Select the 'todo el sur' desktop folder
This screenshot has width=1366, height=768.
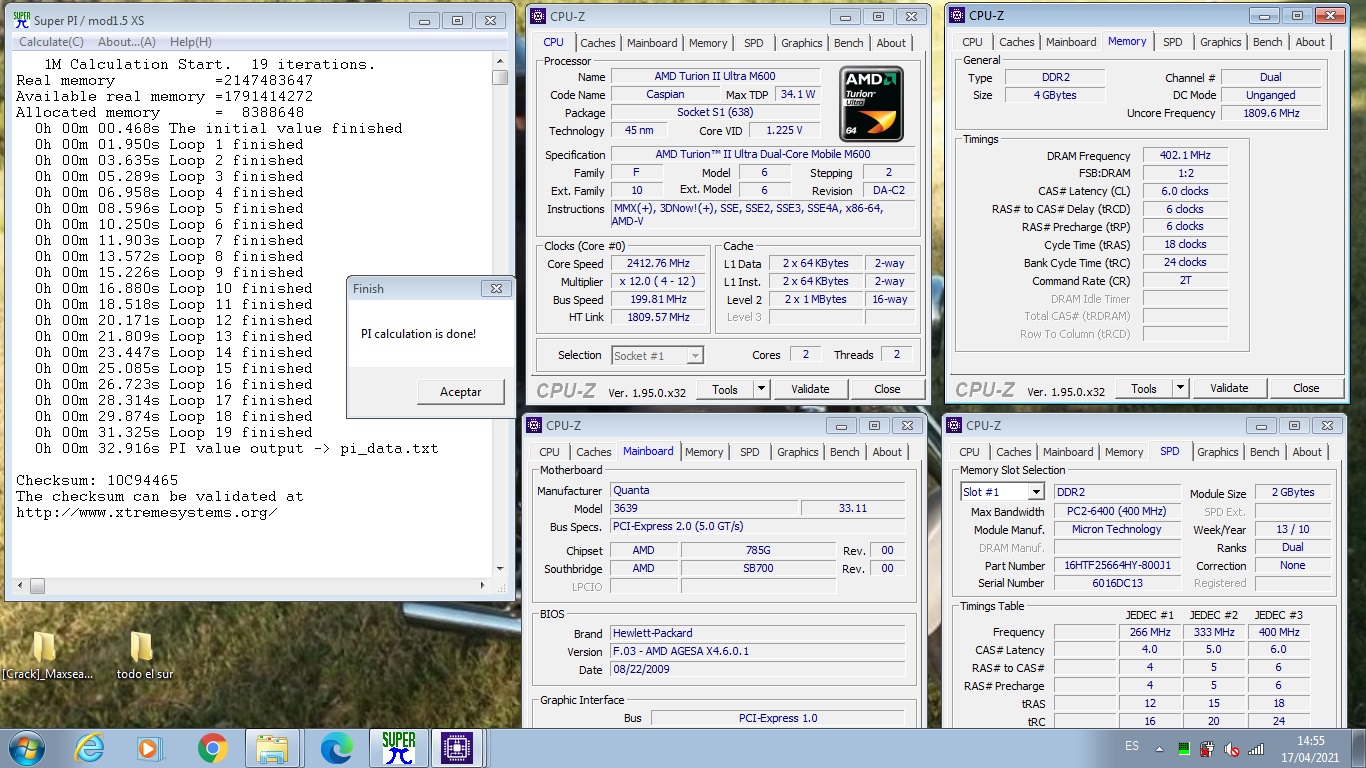[144, 656]
